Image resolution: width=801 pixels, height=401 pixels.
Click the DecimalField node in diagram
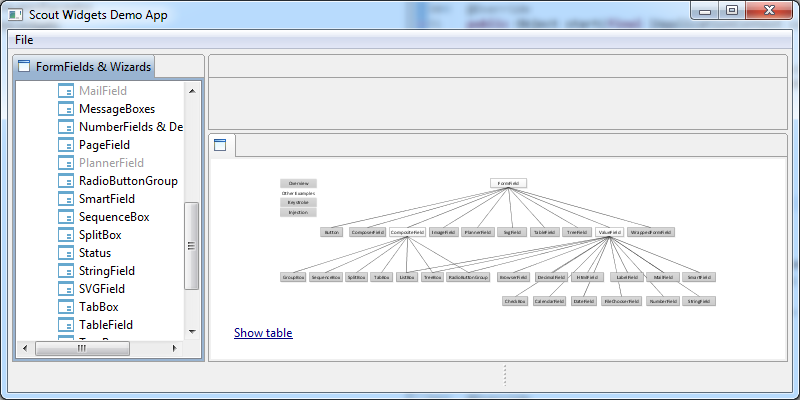pos(552,277)
